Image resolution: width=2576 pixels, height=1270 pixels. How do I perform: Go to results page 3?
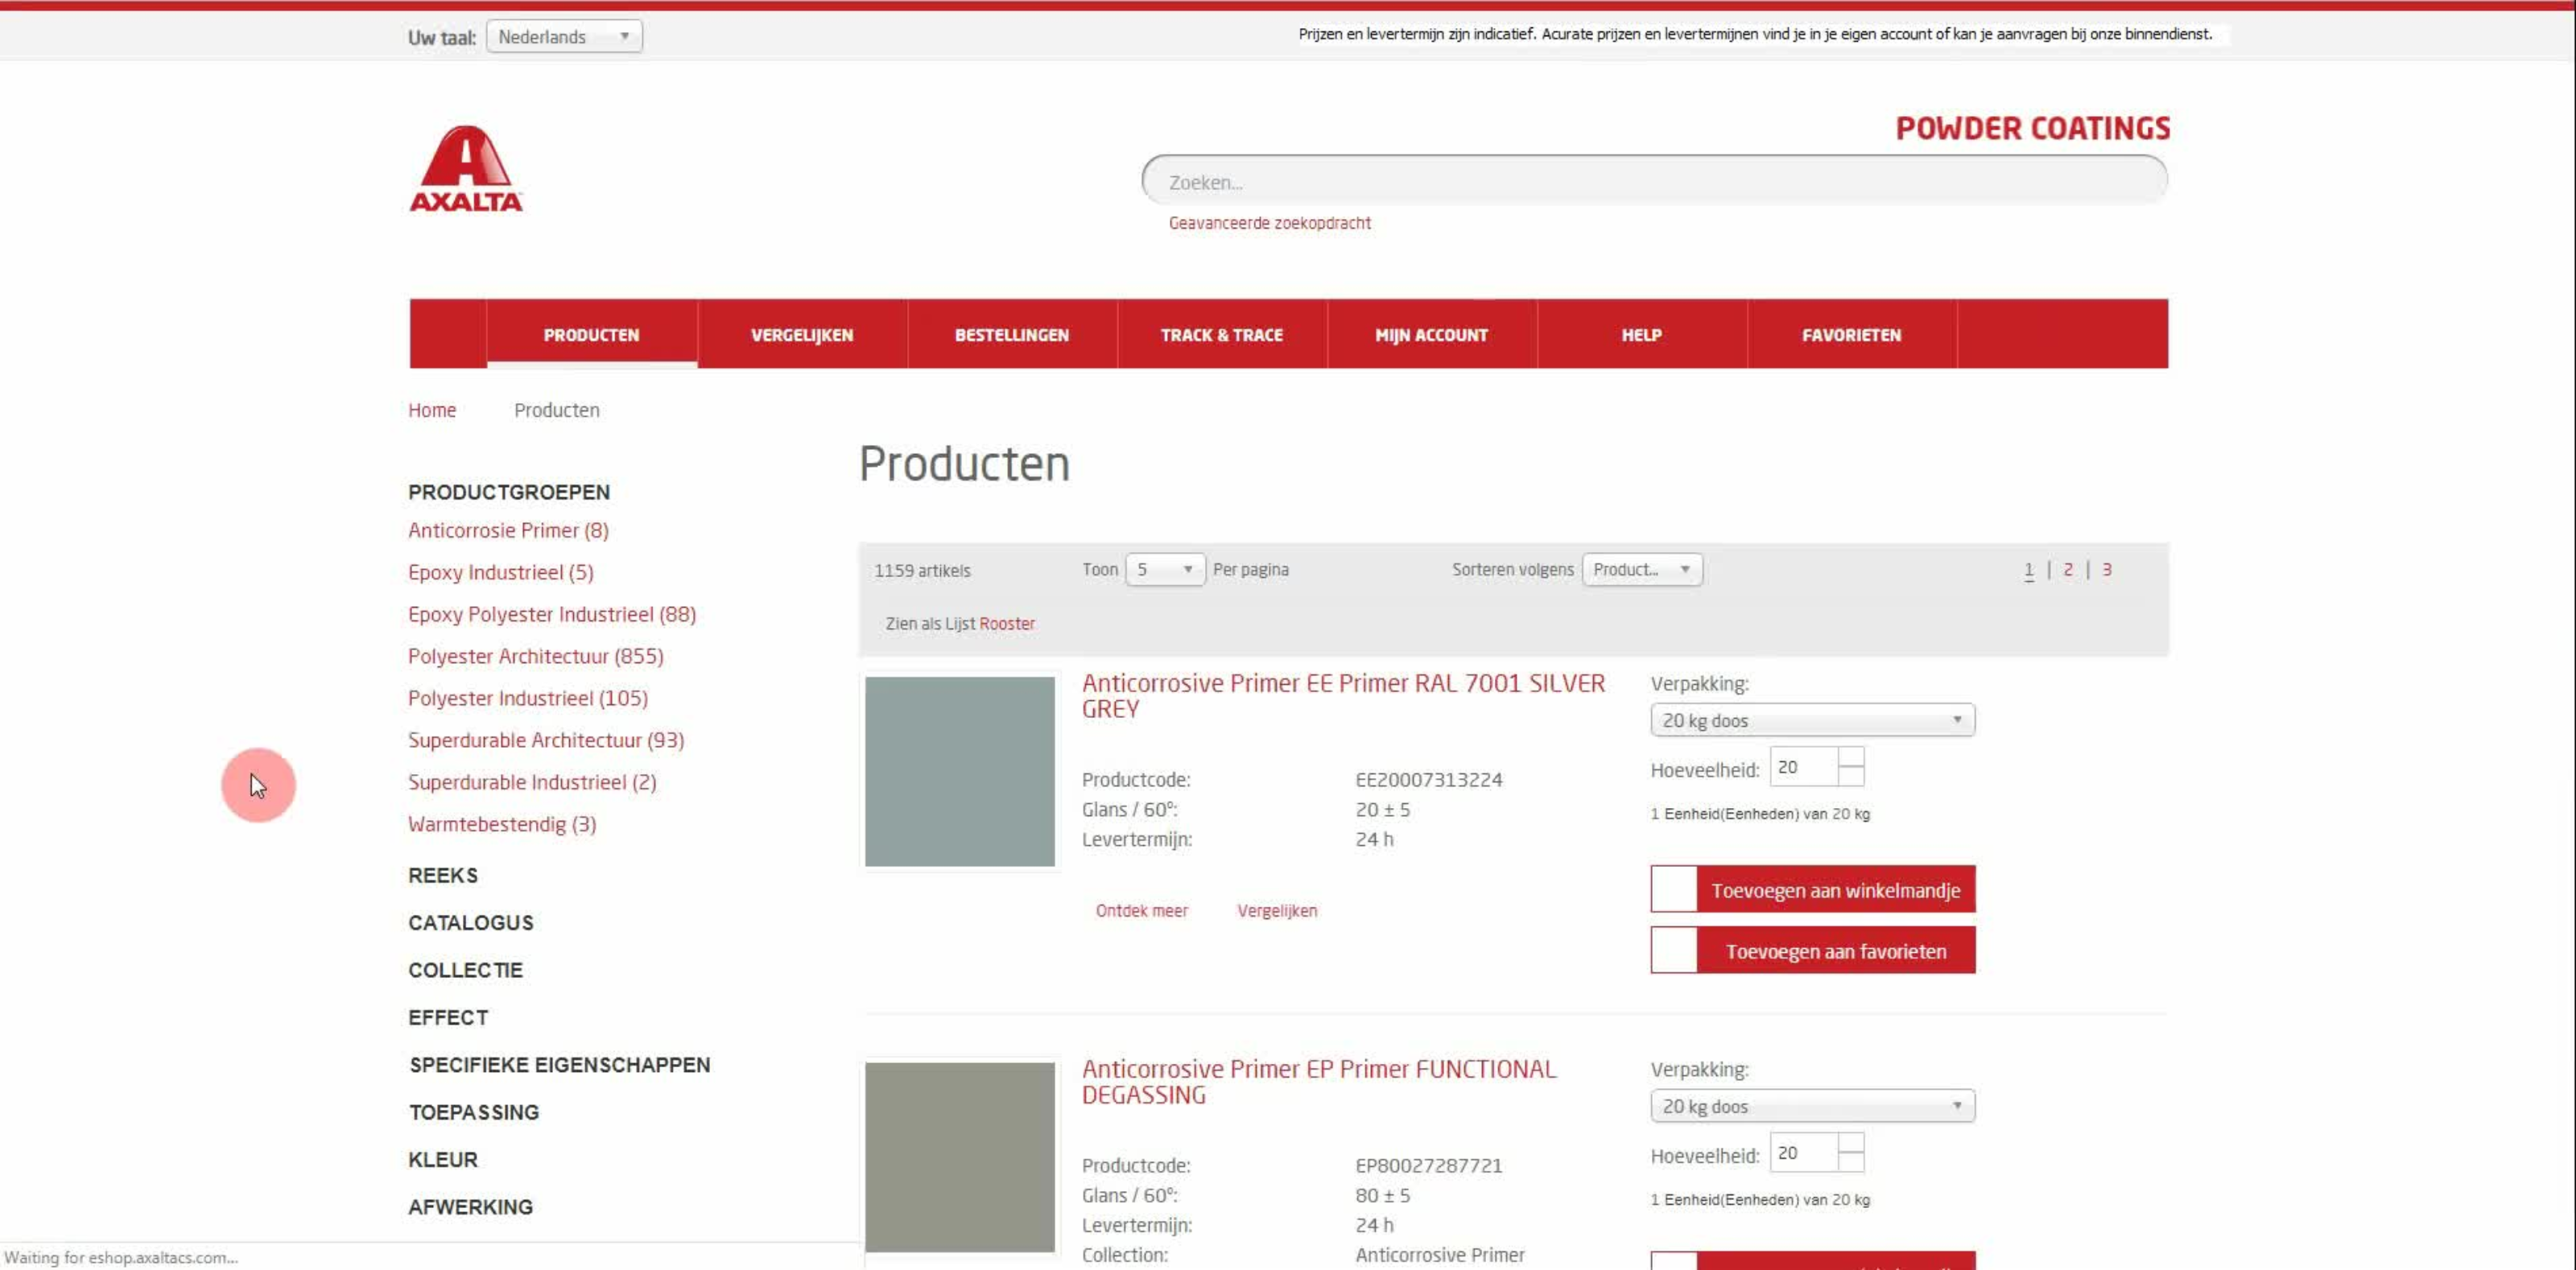tap(2107, 569)
